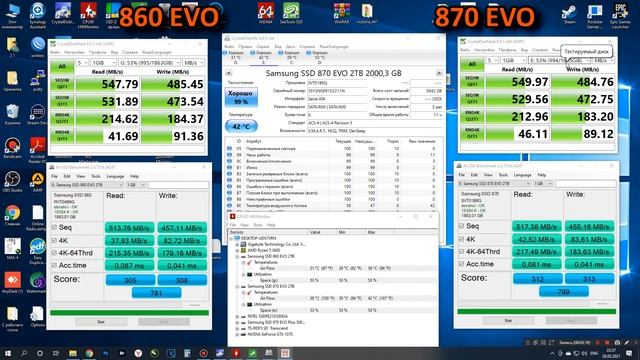Viewport: 640px width, 360px height.
Task: Click SEQ1M Q8T1 button in left CrystalDiskMark
Action: tap(62, 84)
